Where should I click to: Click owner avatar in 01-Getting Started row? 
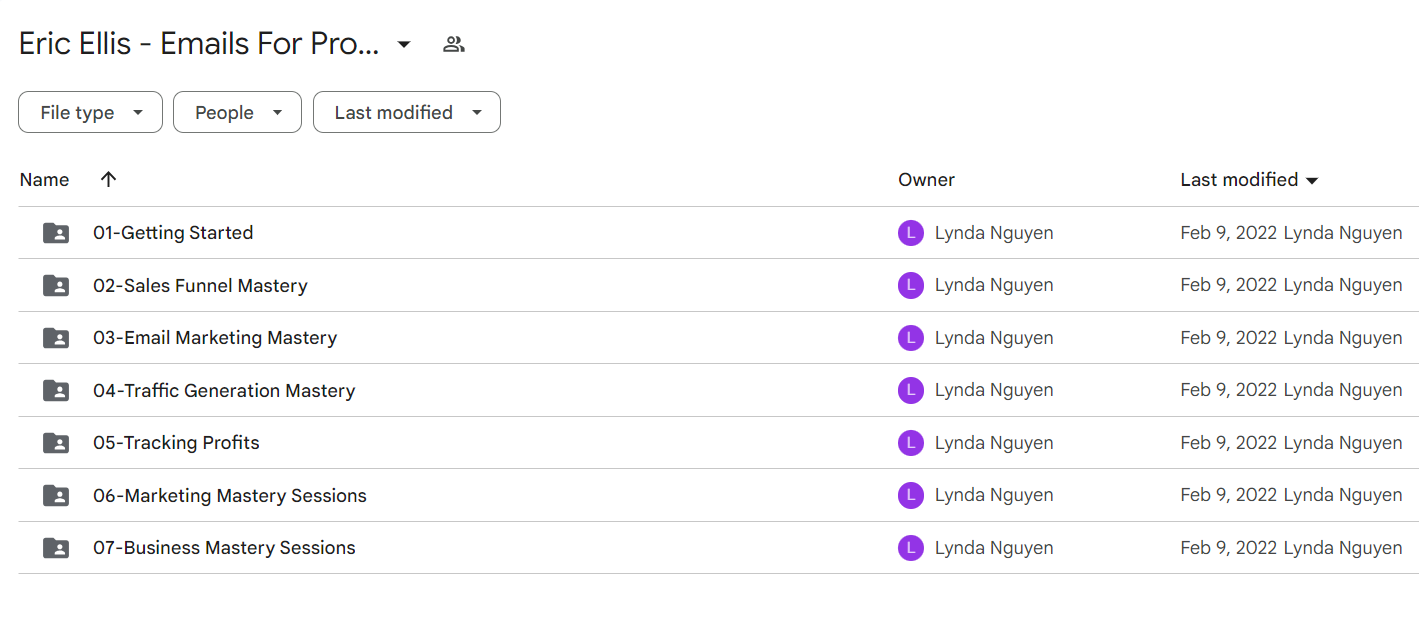[x=910, y=233]
